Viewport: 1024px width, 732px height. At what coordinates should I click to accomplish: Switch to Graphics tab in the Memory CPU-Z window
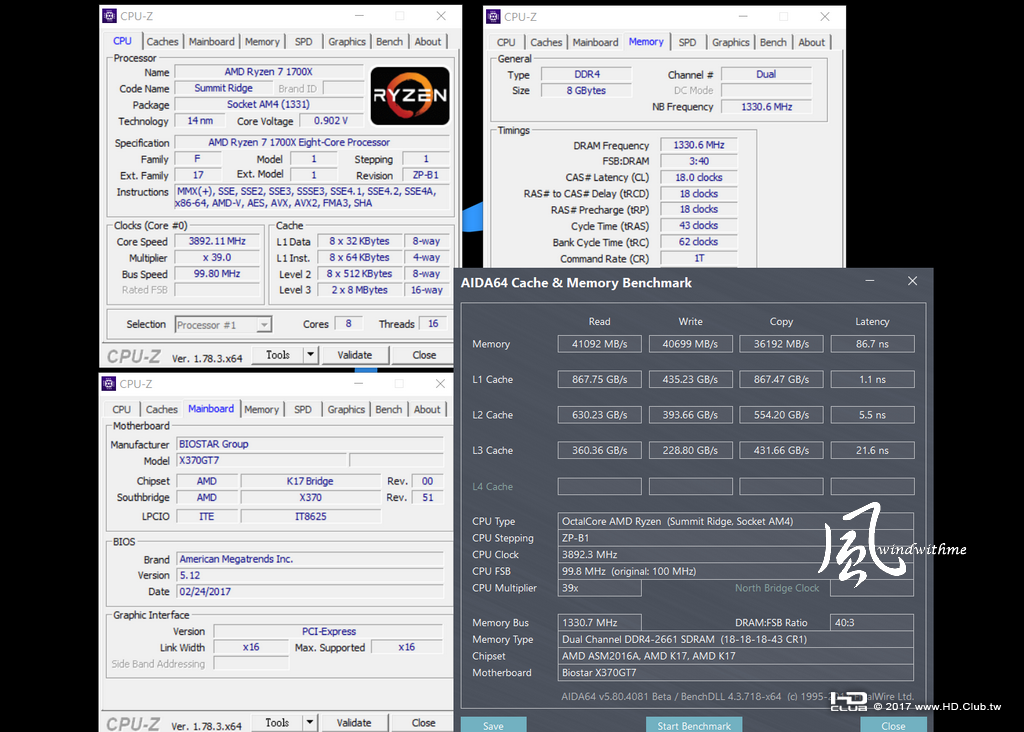[x=730, y=42]
